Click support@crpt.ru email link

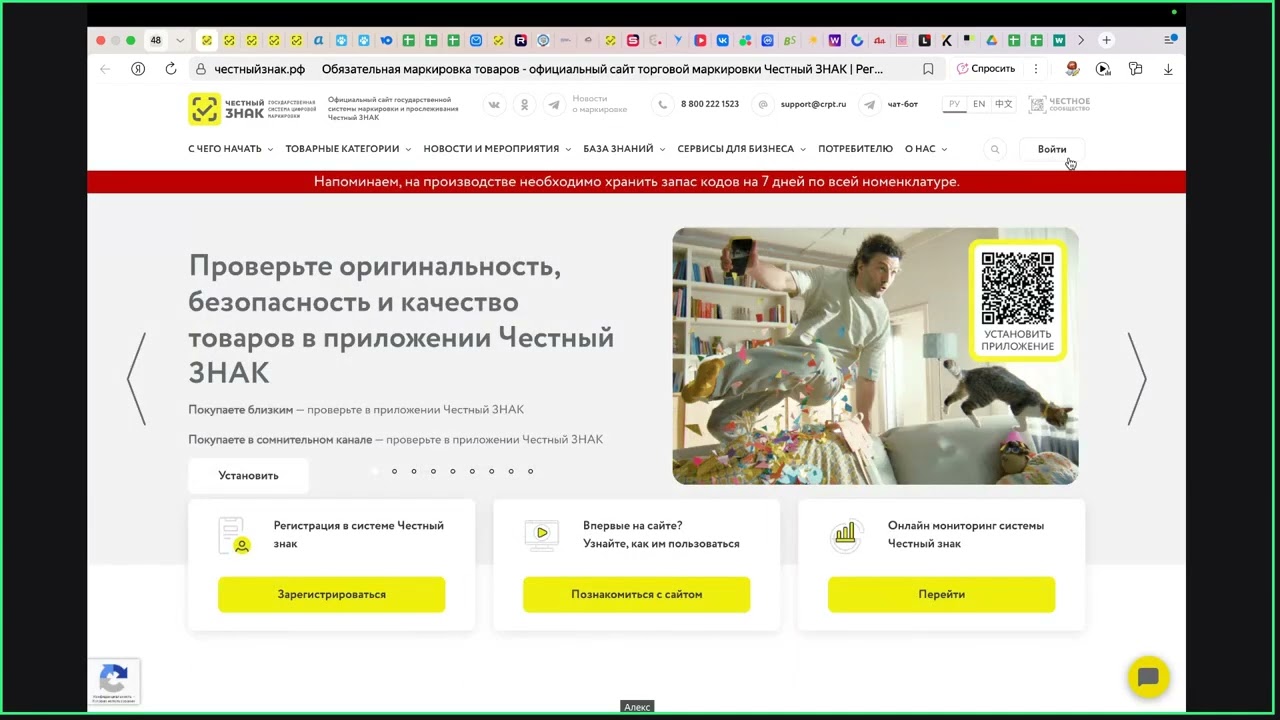813,104
